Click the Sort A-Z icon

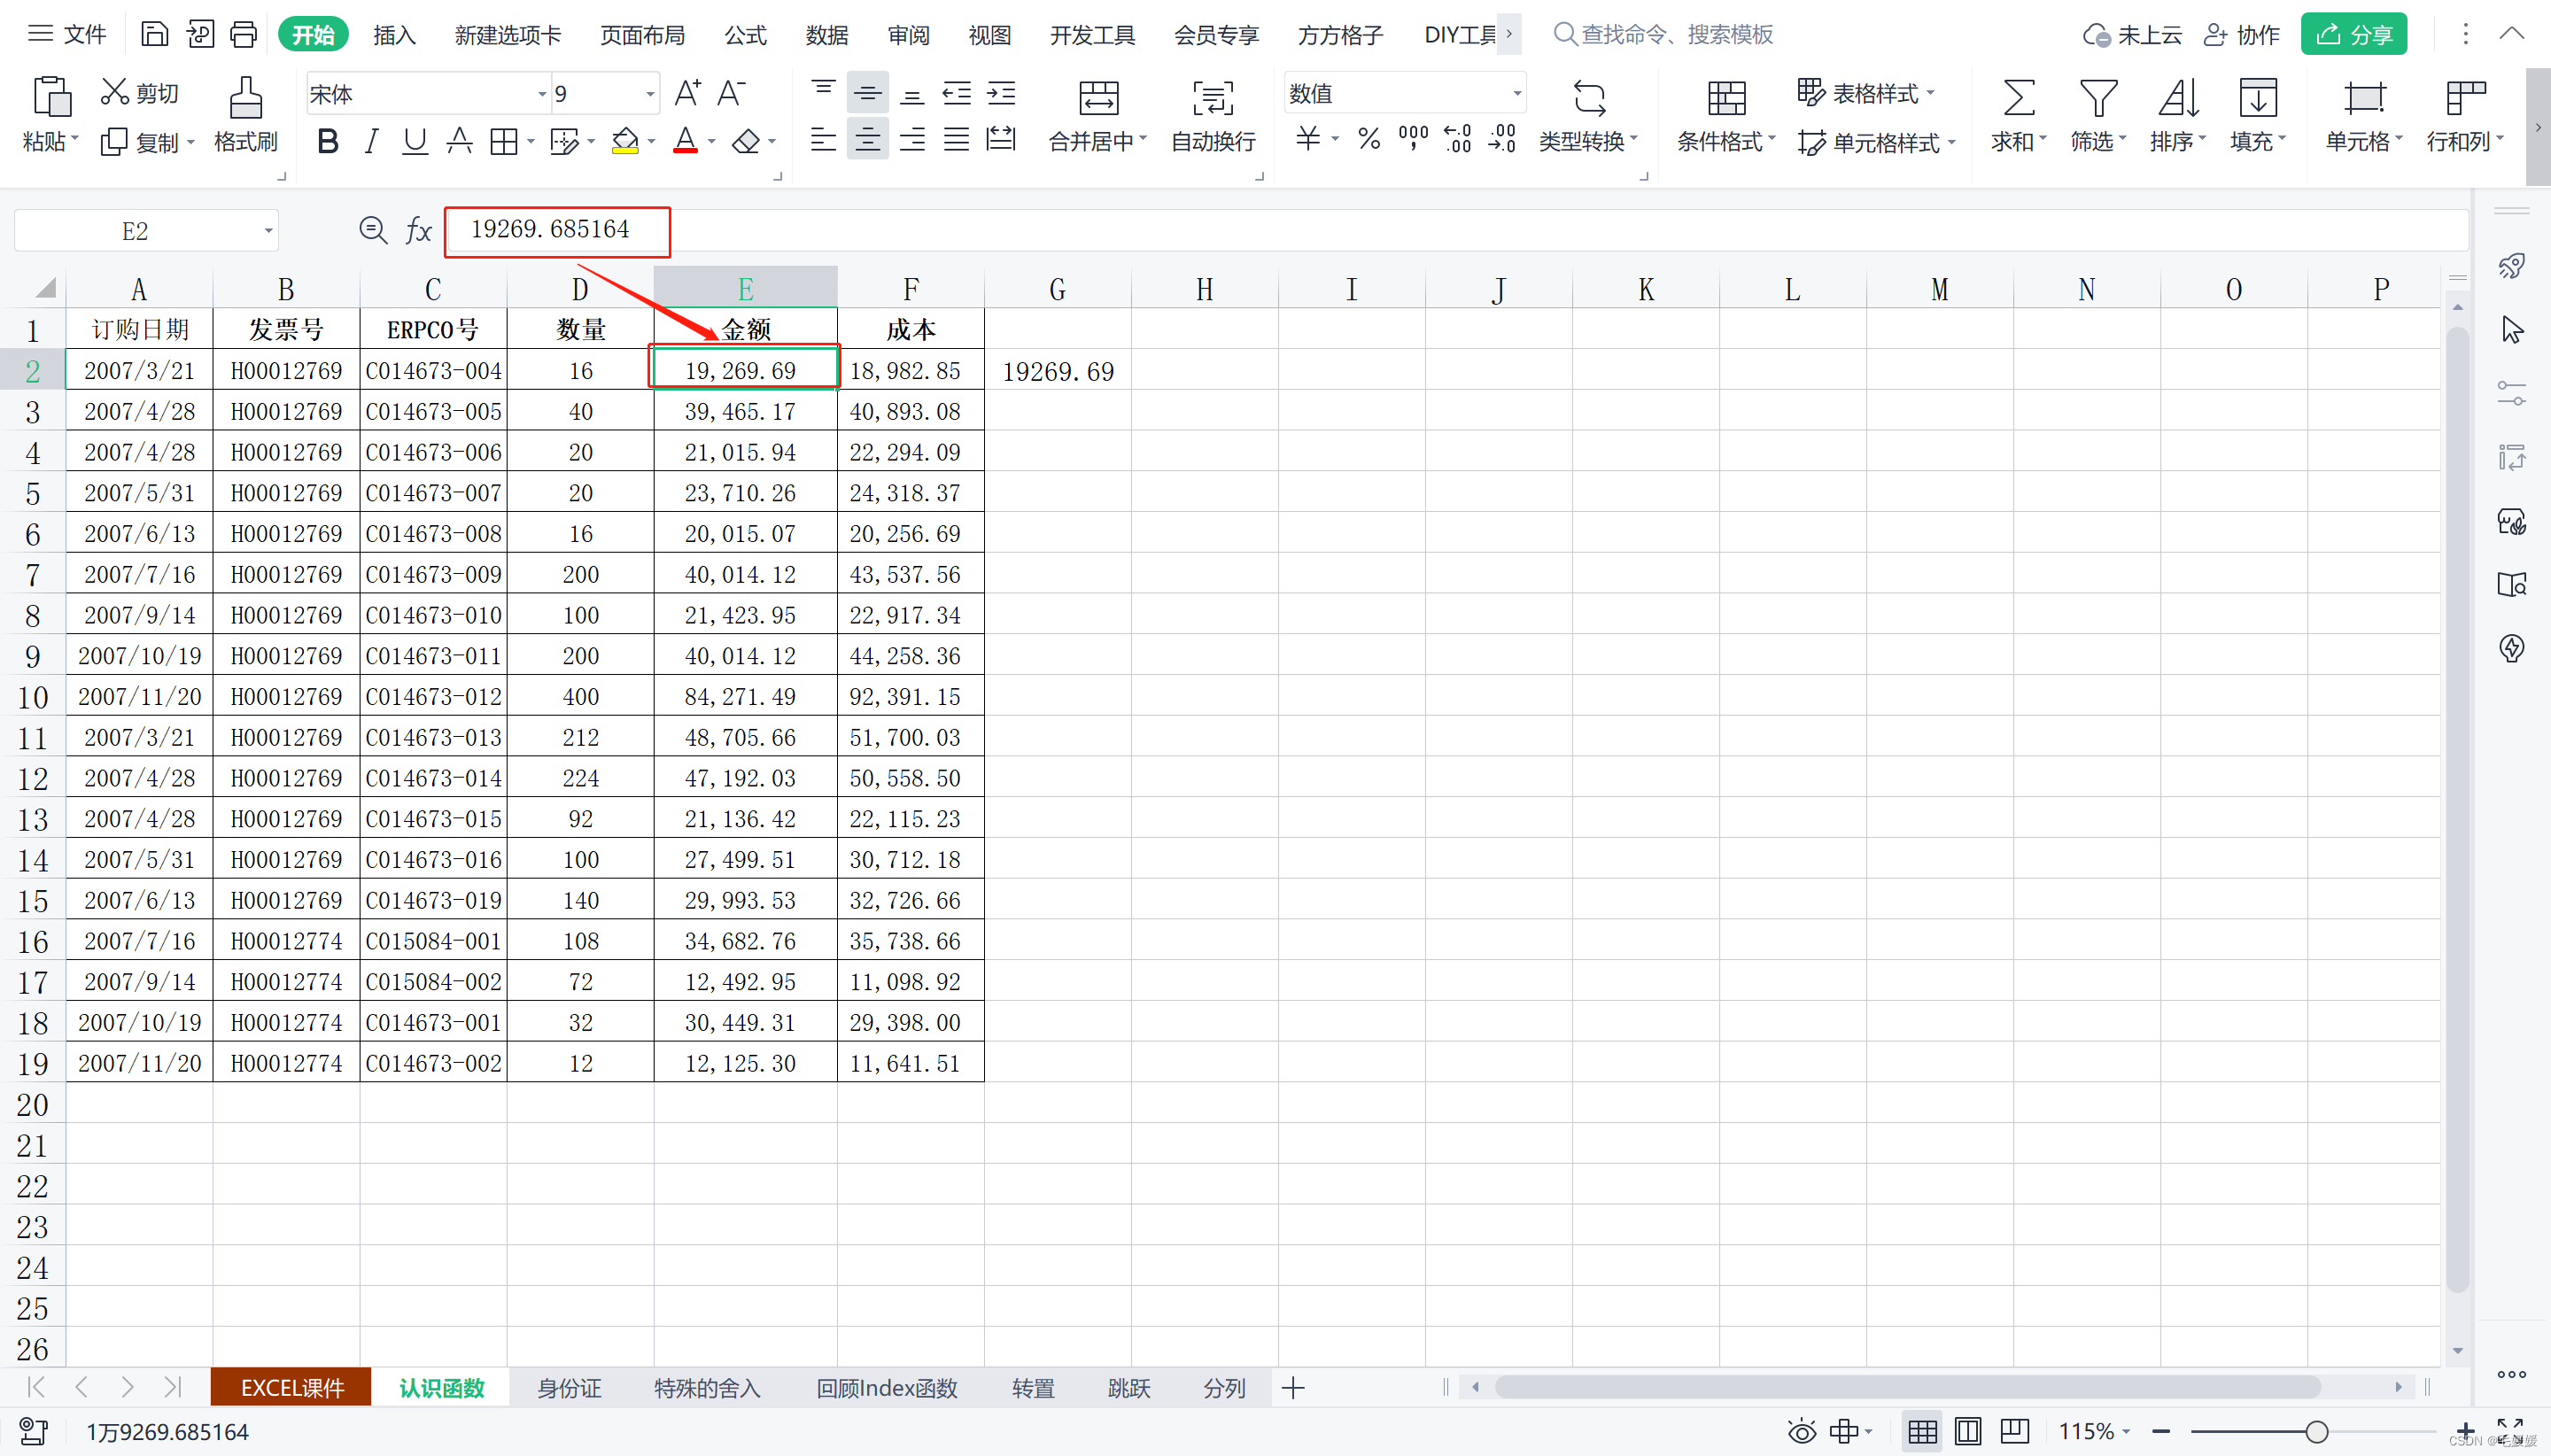click(2178, 98)
